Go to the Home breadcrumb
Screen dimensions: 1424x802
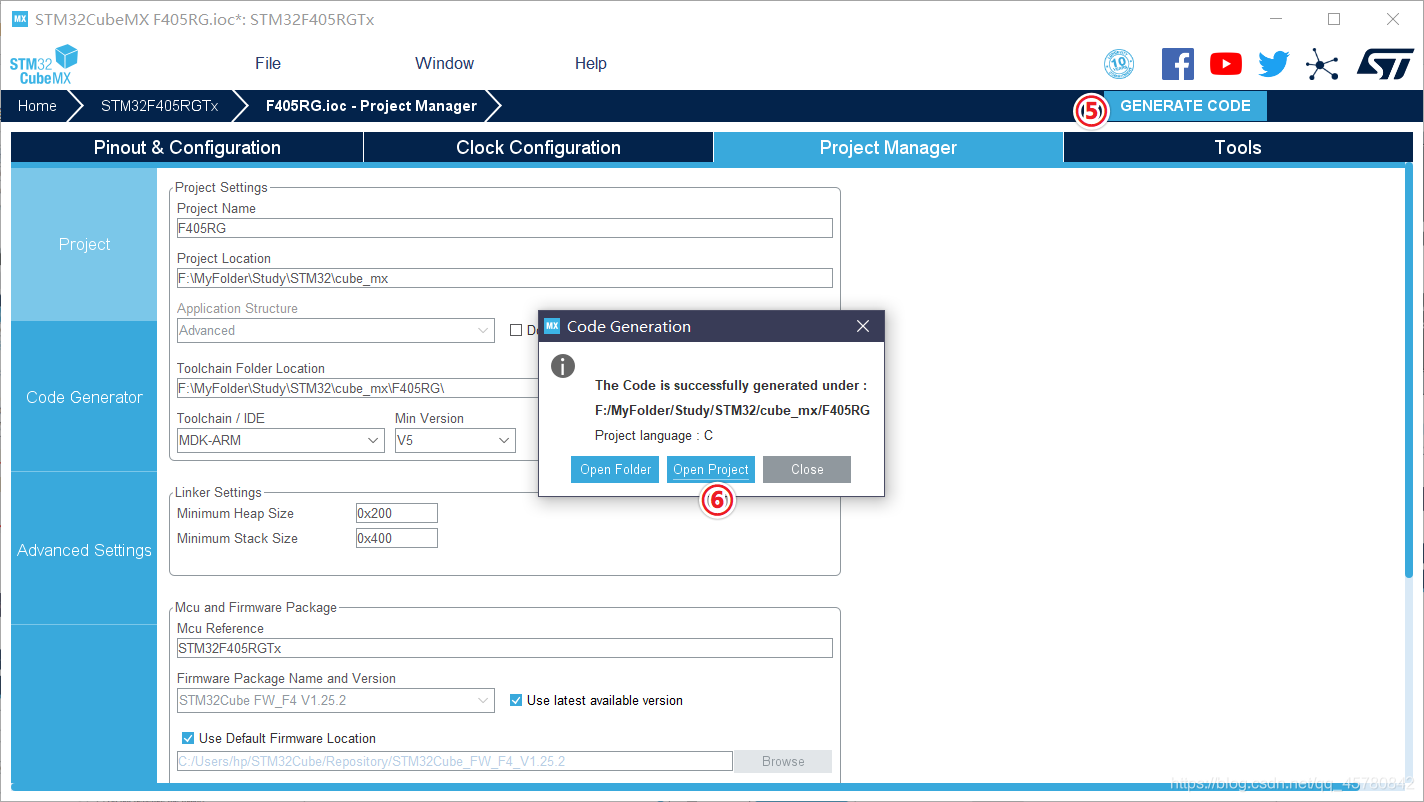(37, 106)
